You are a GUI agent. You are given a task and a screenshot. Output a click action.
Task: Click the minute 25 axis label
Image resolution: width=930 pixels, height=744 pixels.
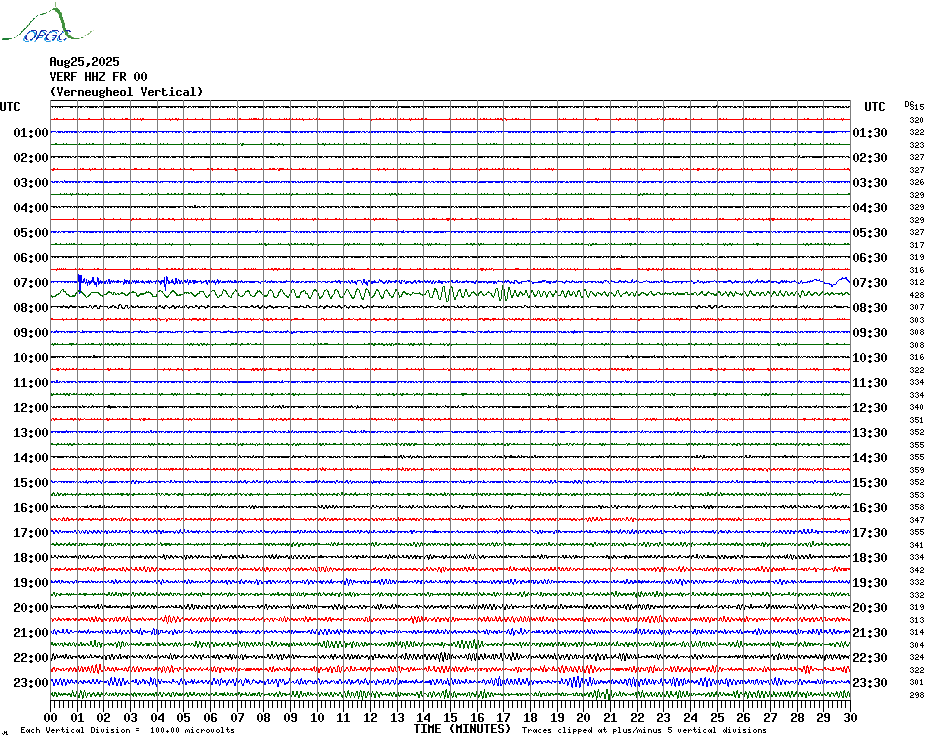pyautogui.click(x=717, y=718)
